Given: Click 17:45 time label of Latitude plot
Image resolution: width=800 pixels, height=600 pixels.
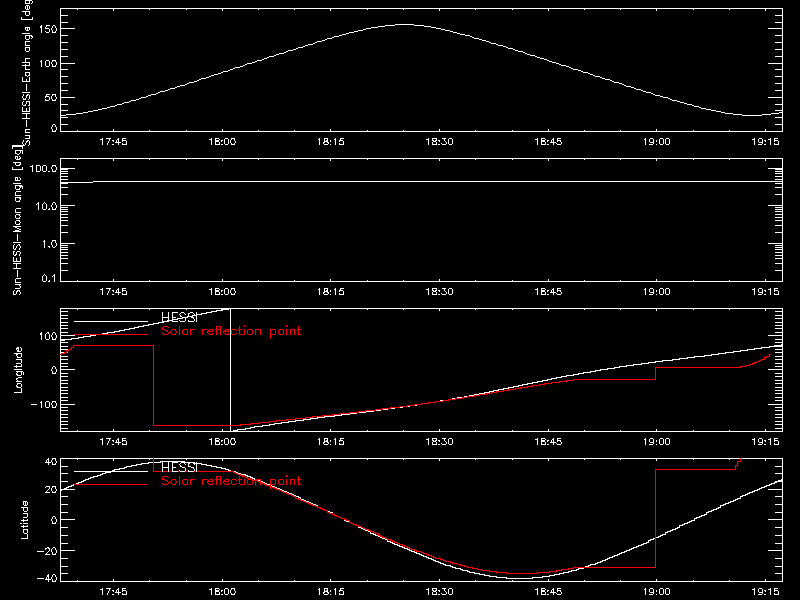Looking at the screenshot, I should point(113,592).
